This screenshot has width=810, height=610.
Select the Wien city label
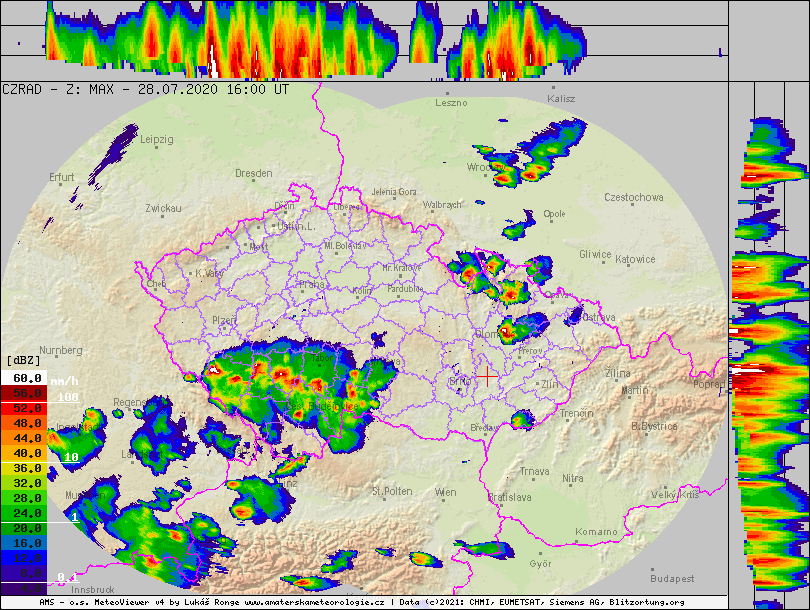click(x=445, y=492)
